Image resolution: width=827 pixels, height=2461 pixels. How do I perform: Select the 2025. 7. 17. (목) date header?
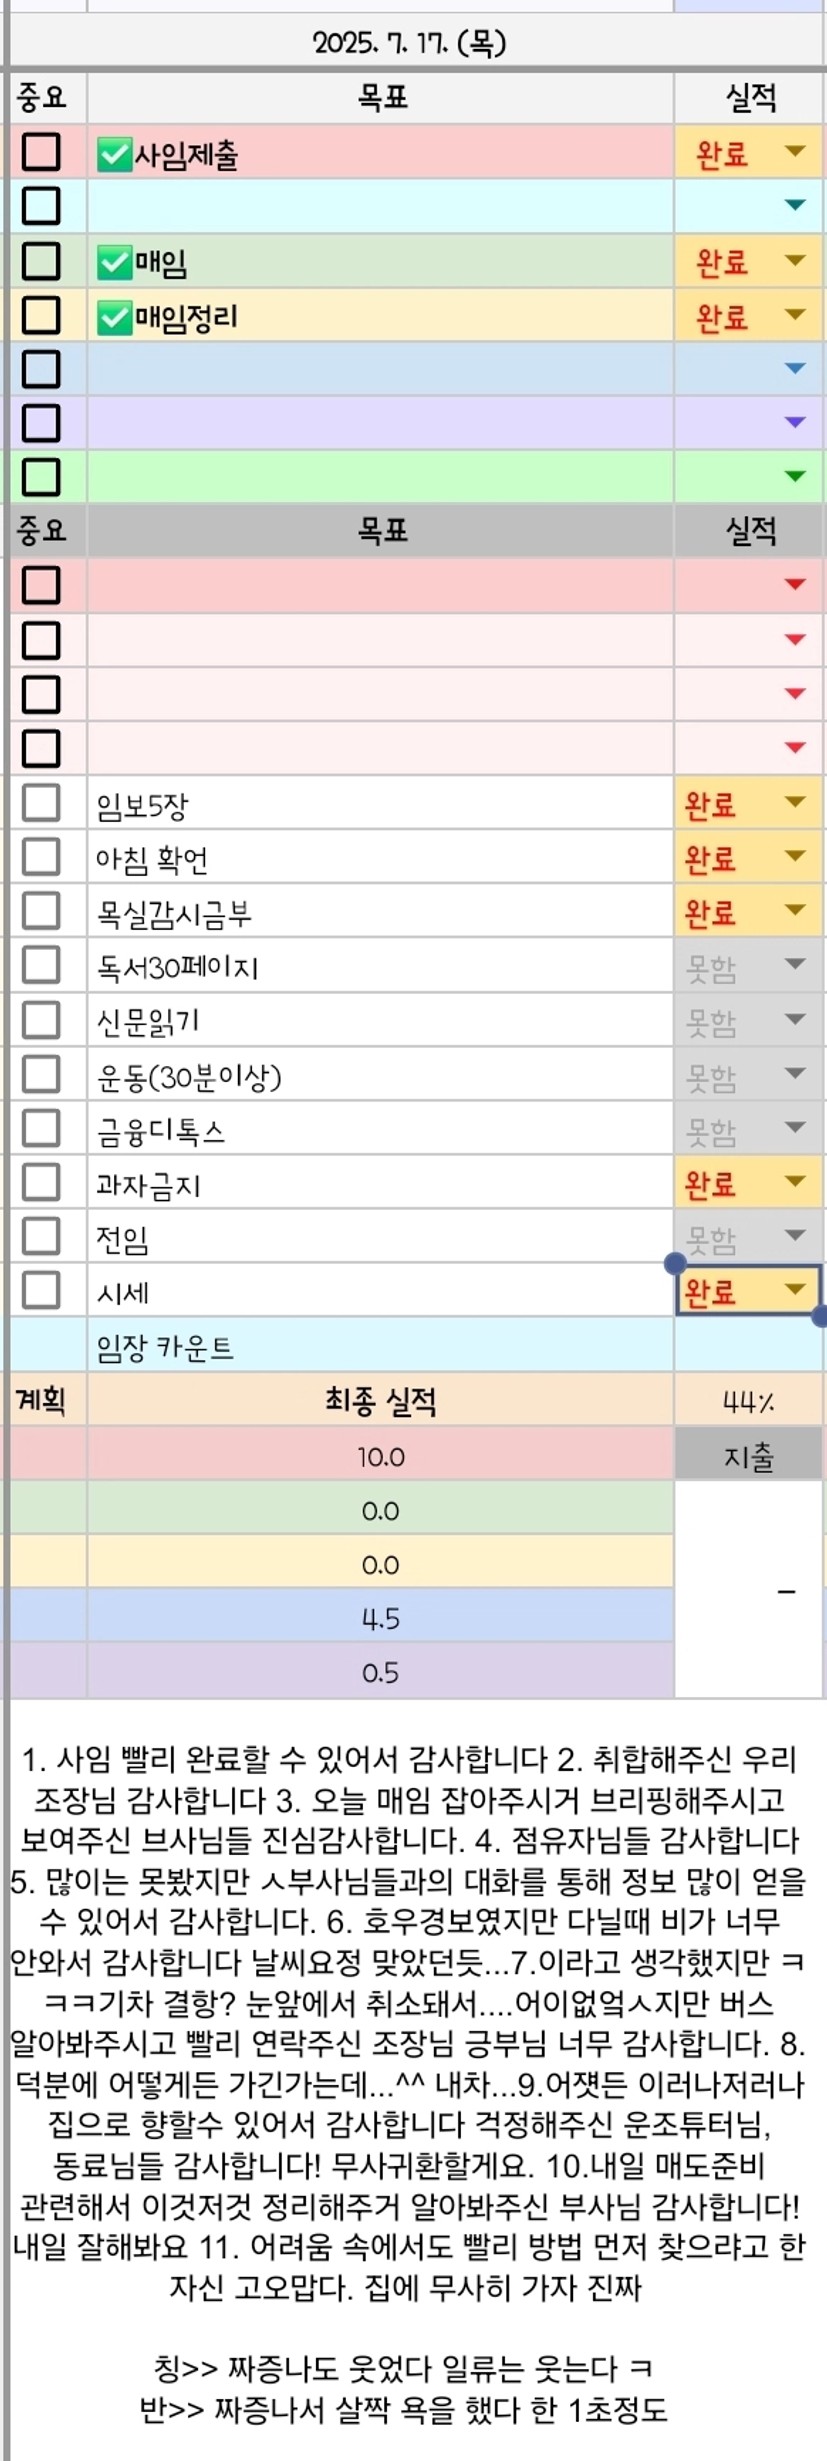tap(410, 42)
